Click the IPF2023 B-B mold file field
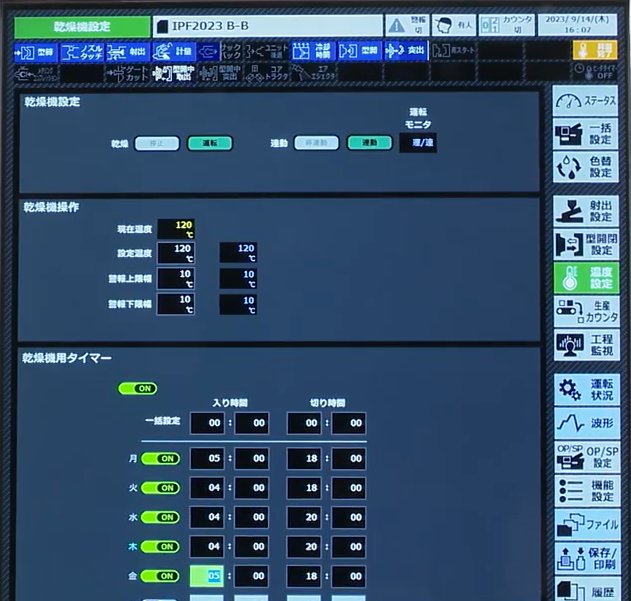Viewport: 631px width, 601px height. (268, 26)
